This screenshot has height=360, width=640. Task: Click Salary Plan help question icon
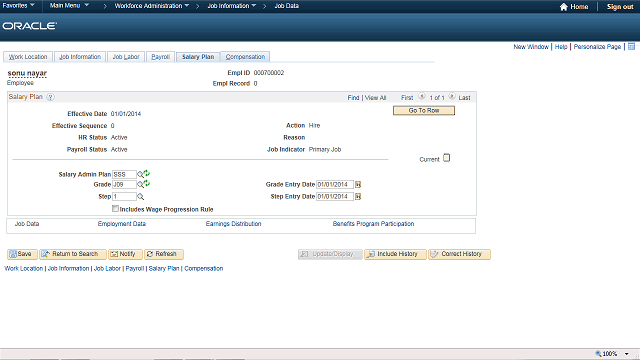click(50, 97)
